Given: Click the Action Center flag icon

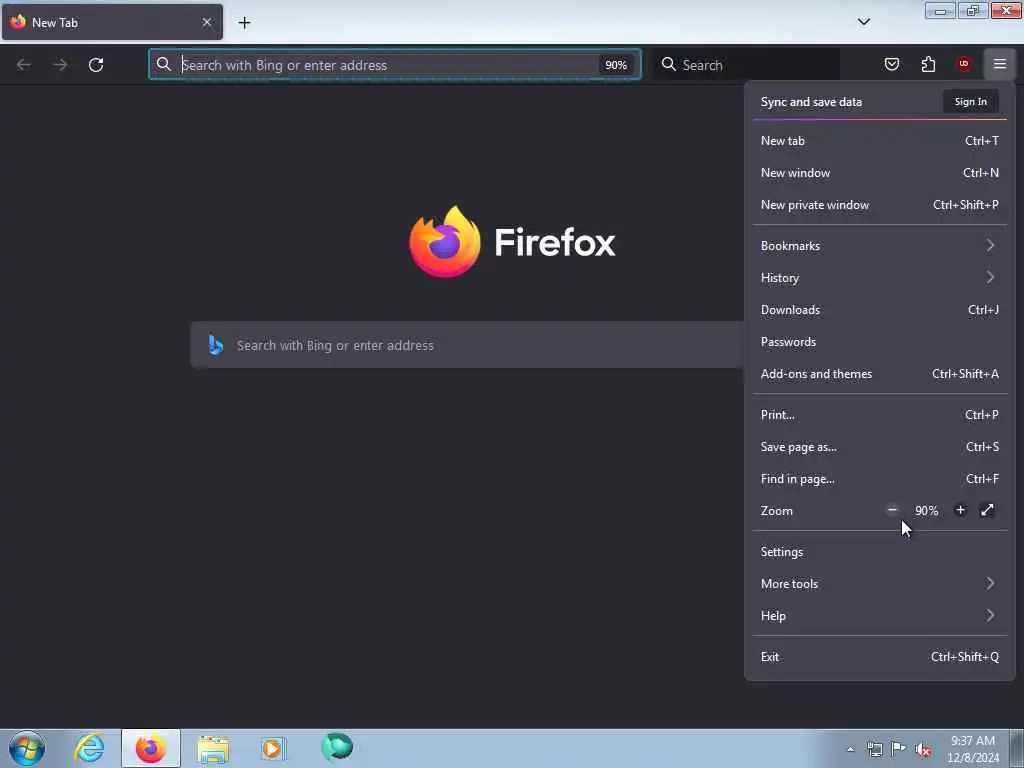Looking at the screenshot, I should [899, 749].
